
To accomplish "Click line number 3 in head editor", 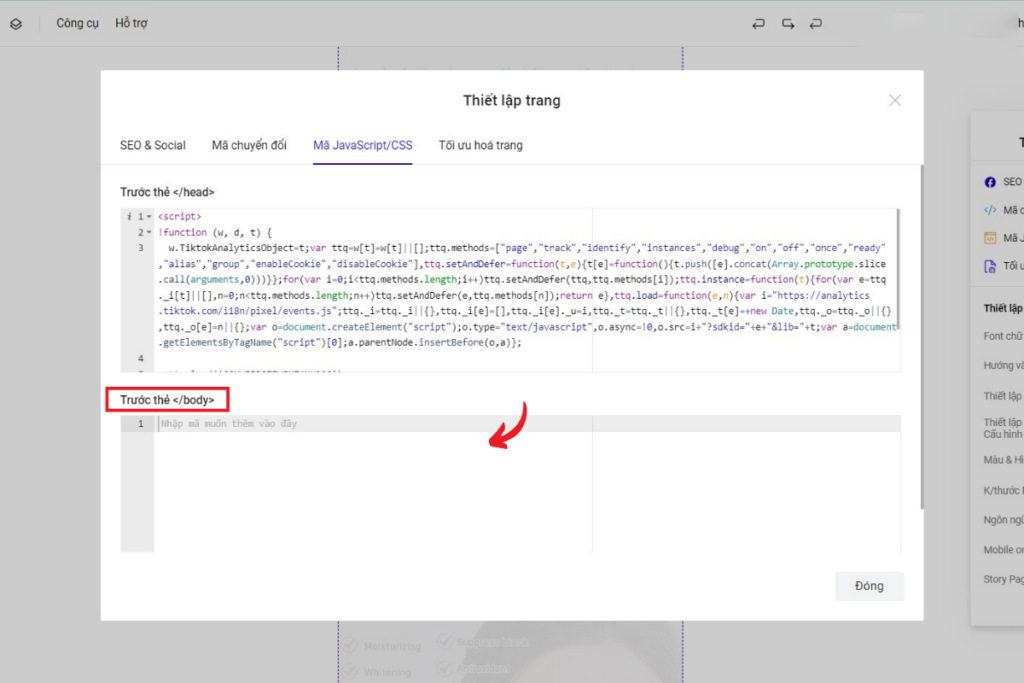I will tap(140, 248).
